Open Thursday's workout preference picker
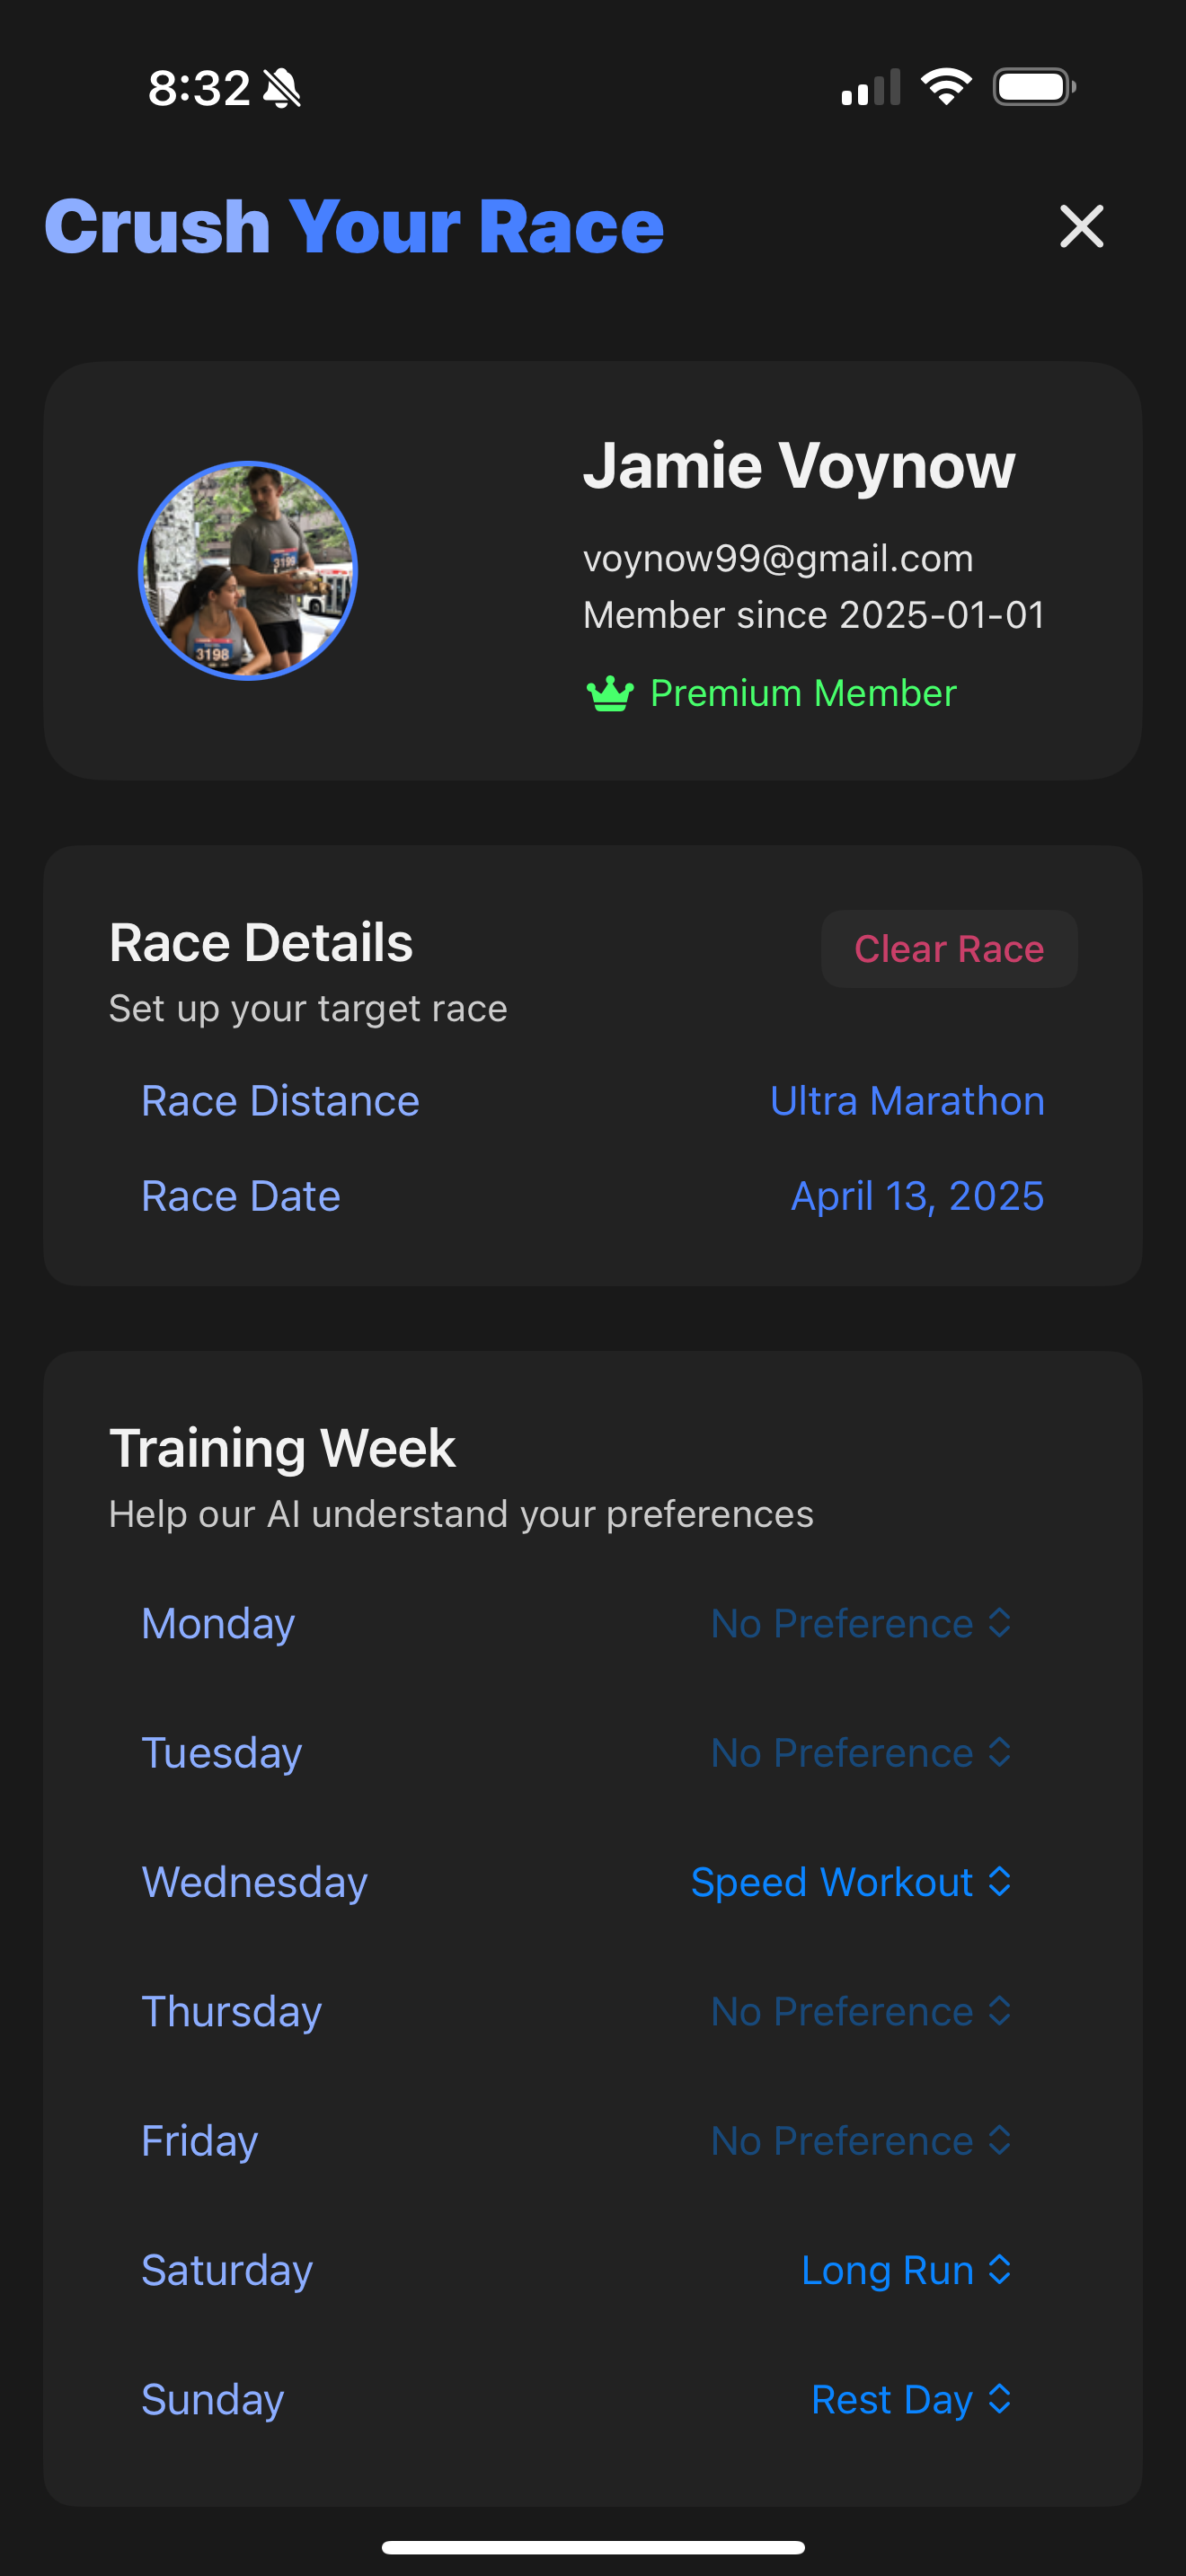Image resolution: width=1186 pixels, height=2576 pixels. pyautogui.click(x=861, y=2011)
